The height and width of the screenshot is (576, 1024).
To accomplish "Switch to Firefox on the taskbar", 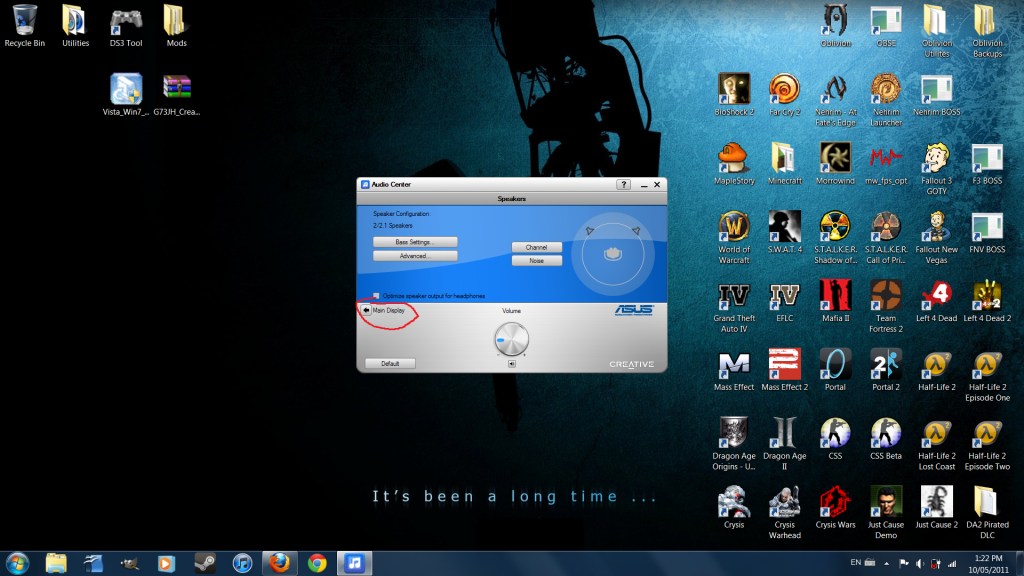I will click(x=280, y=563).
